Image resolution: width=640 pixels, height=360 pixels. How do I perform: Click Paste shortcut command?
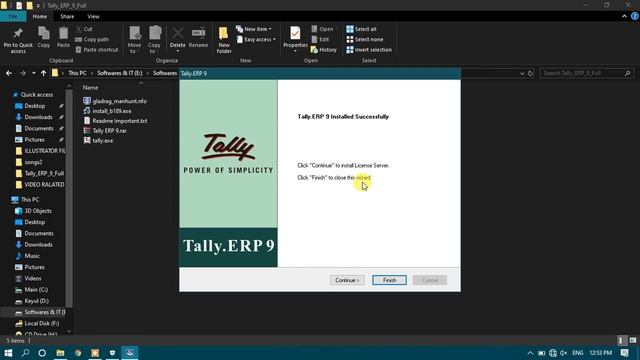(x=97, y=49)
